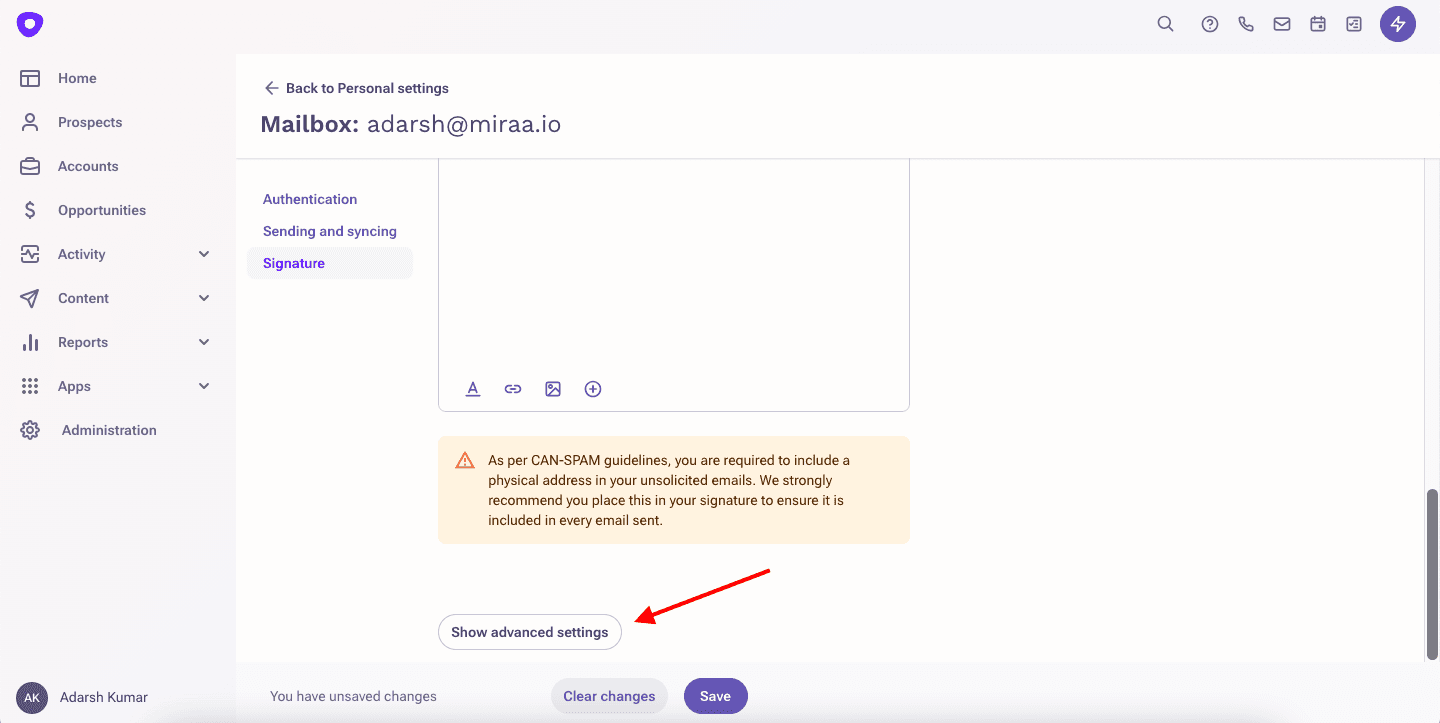The height and width of the screenshot is (723, 1440).
Task: Click the vertical scrollbar thumb
Action: (1432, 574)
